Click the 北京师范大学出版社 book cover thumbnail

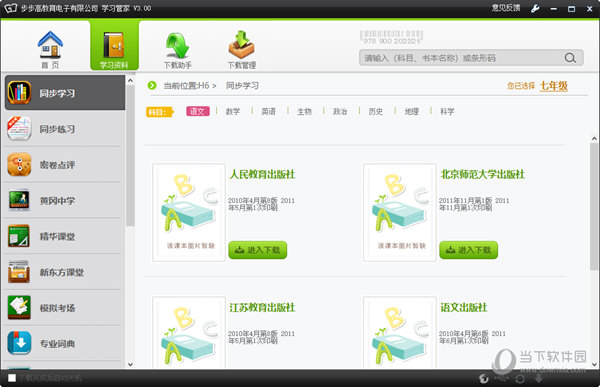pos(400,212)
